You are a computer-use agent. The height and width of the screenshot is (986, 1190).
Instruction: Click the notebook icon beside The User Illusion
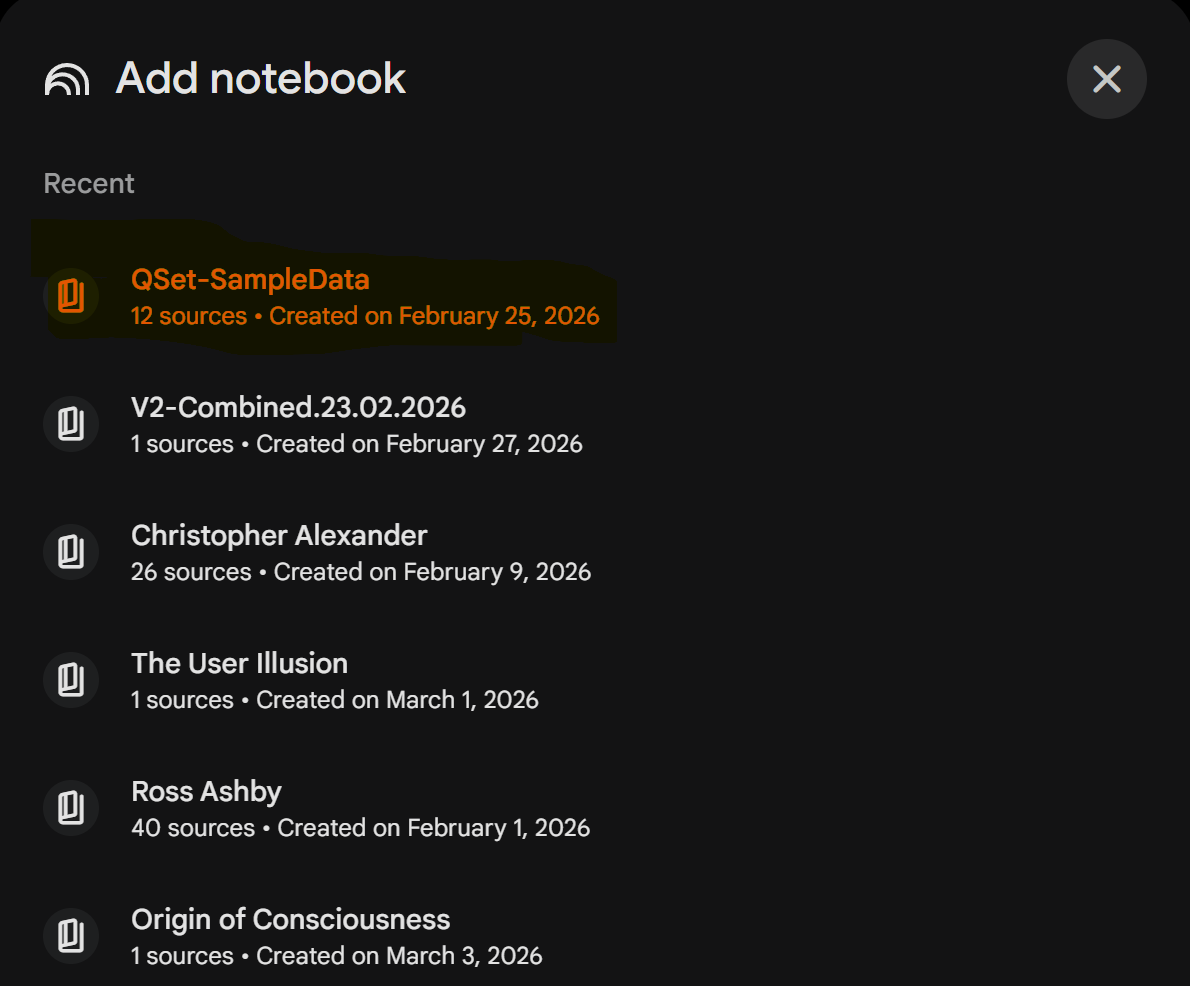tap(70, 680)
